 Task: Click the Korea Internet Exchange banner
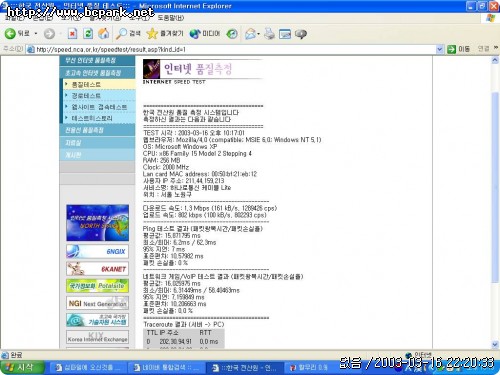coord(97,337)
